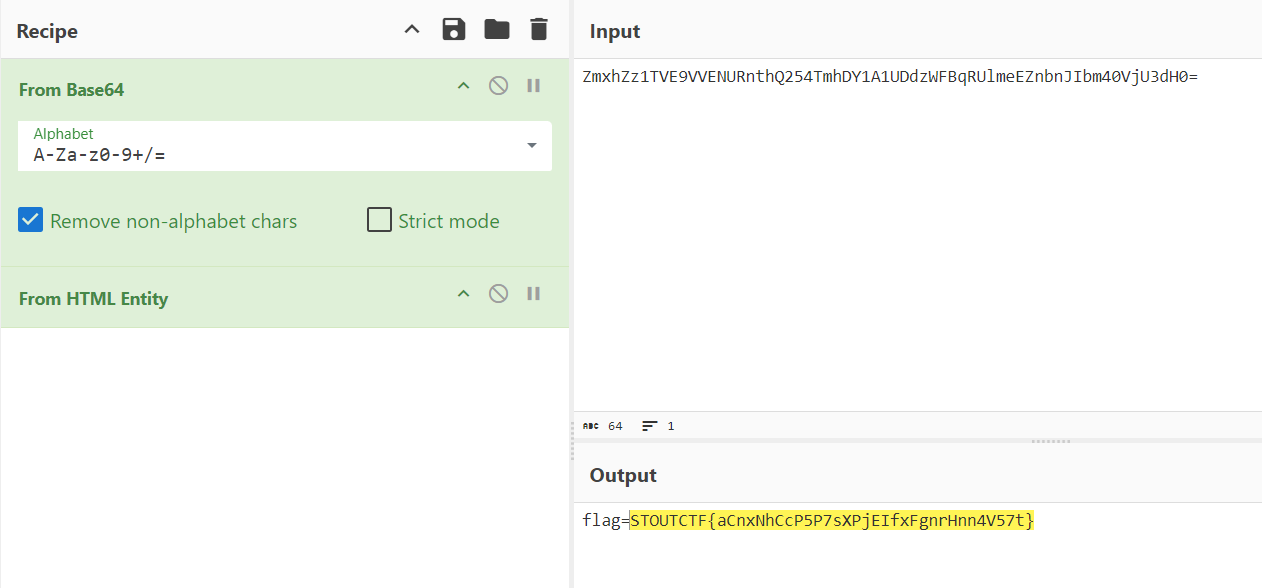Viewport: 1262px width, 588px height.
Task: Click the Input panel heading
Action: click(x=615, y=31)
